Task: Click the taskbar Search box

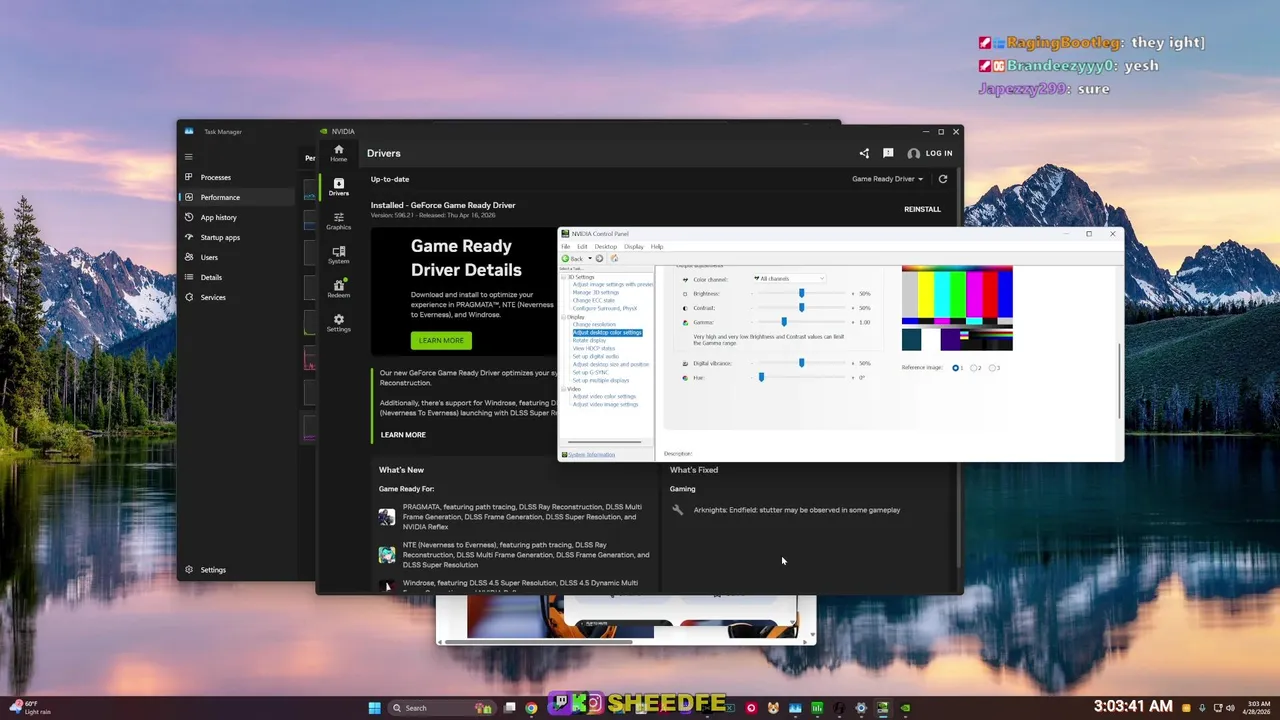Action: [x=440, y=708]
